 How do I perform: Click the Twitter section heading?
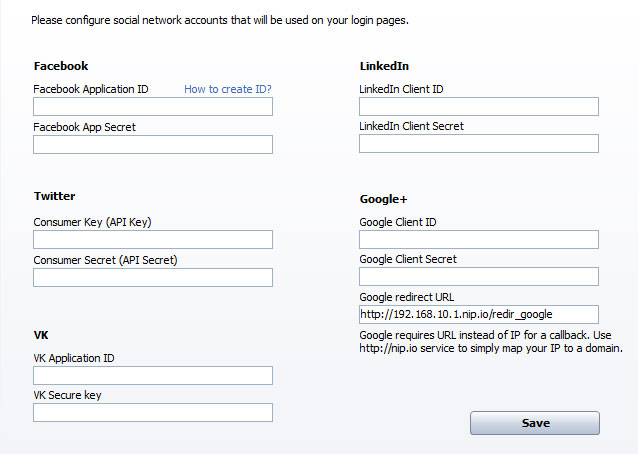[x=55, y=196]
